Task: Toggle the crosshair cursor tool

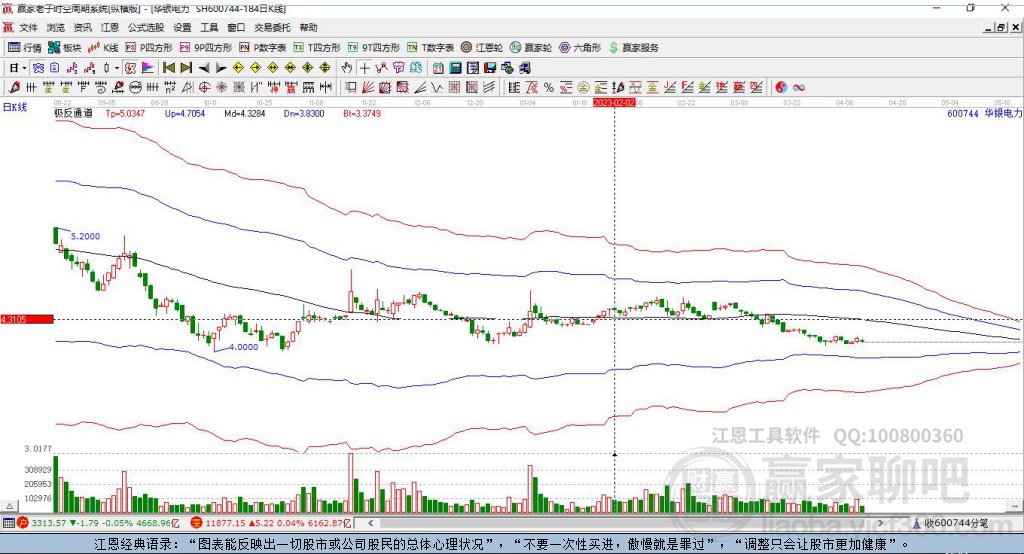Action: click(365, 68)
